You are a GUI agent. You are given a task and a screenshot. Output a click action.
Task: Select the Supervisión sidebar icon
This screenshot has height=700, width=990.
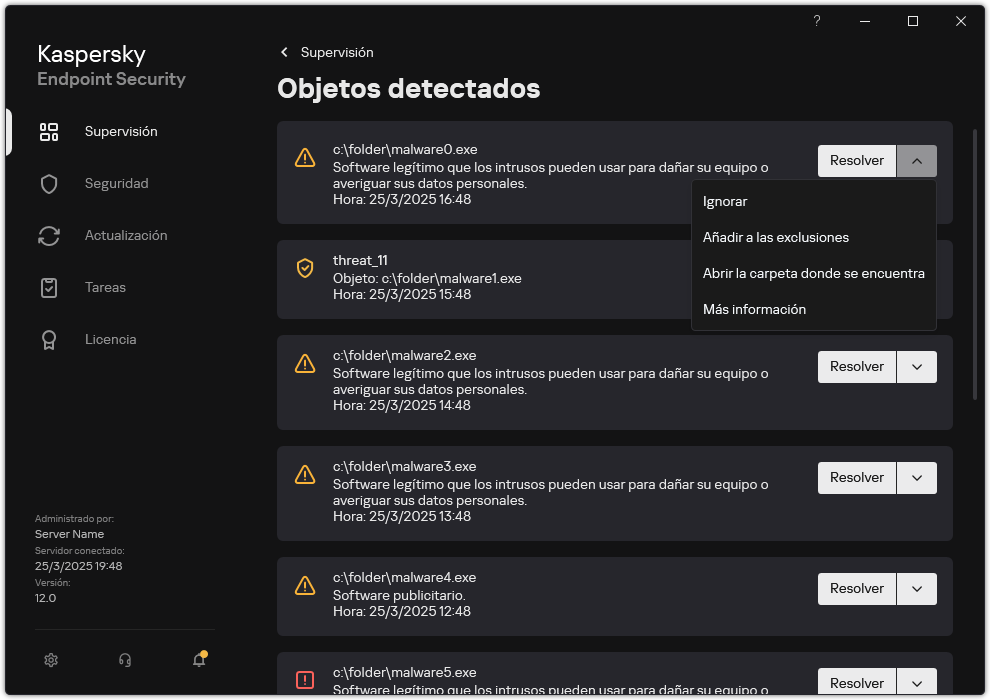pos(49,131)
